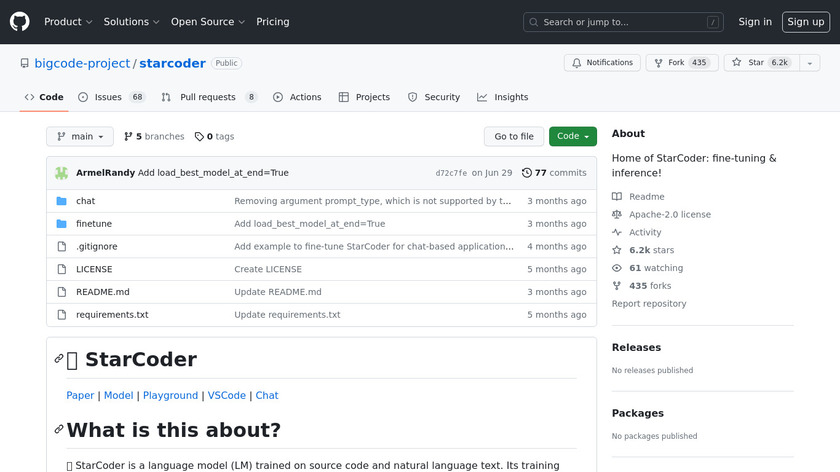
Task: Open the green Code dropdown
Action: pyautogui.click(x=572, y=137)
